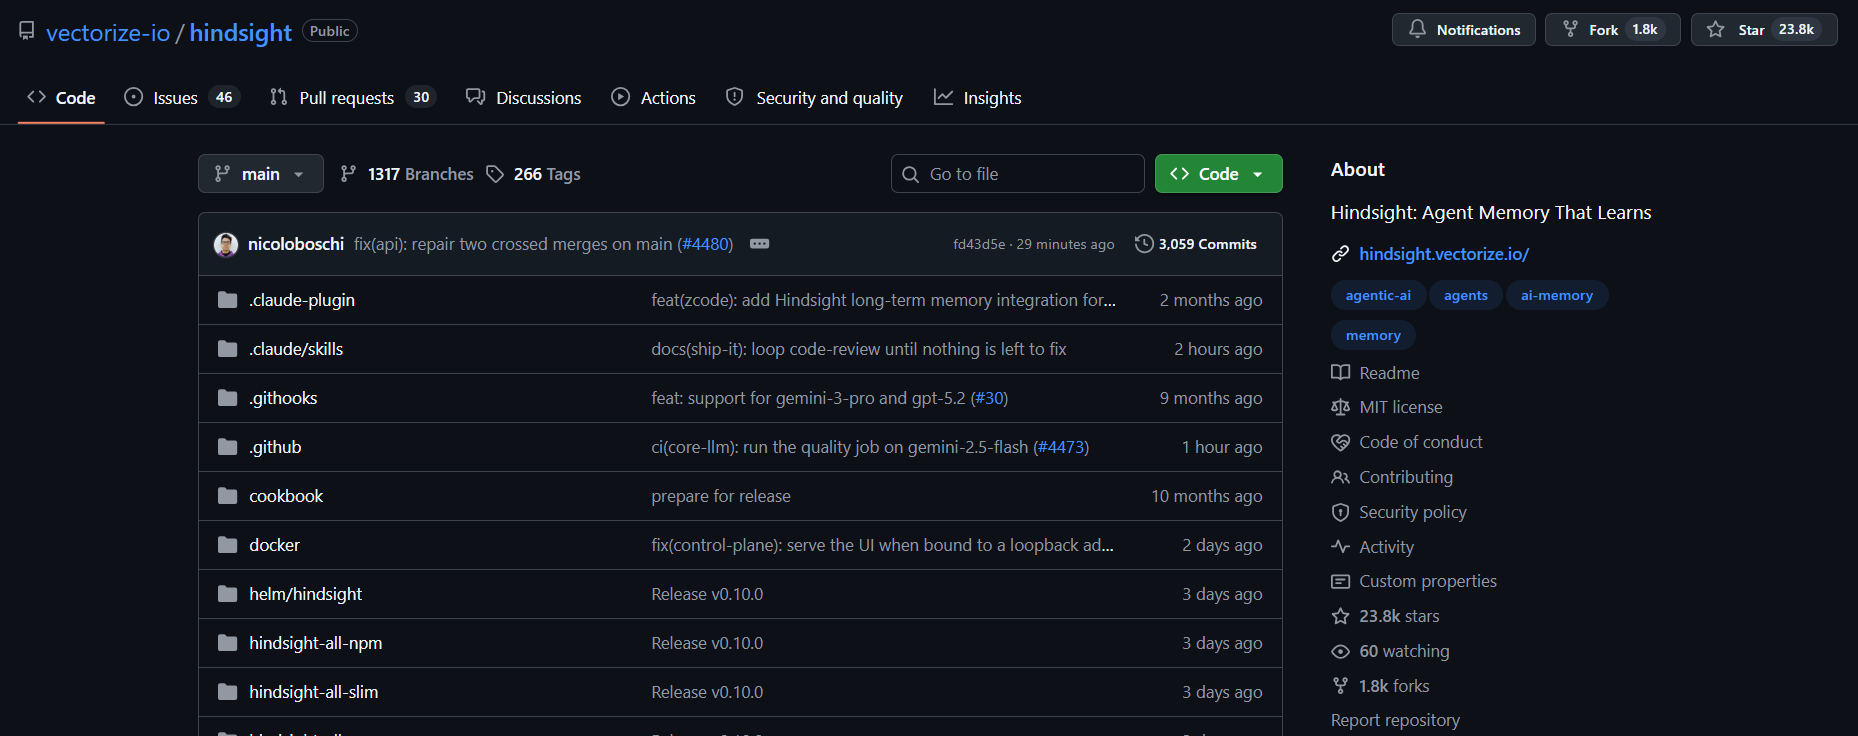The height and width of the screenshot is (736, 1858).
Task: View 60 watching link
Action: click(x=1390, y=651)
